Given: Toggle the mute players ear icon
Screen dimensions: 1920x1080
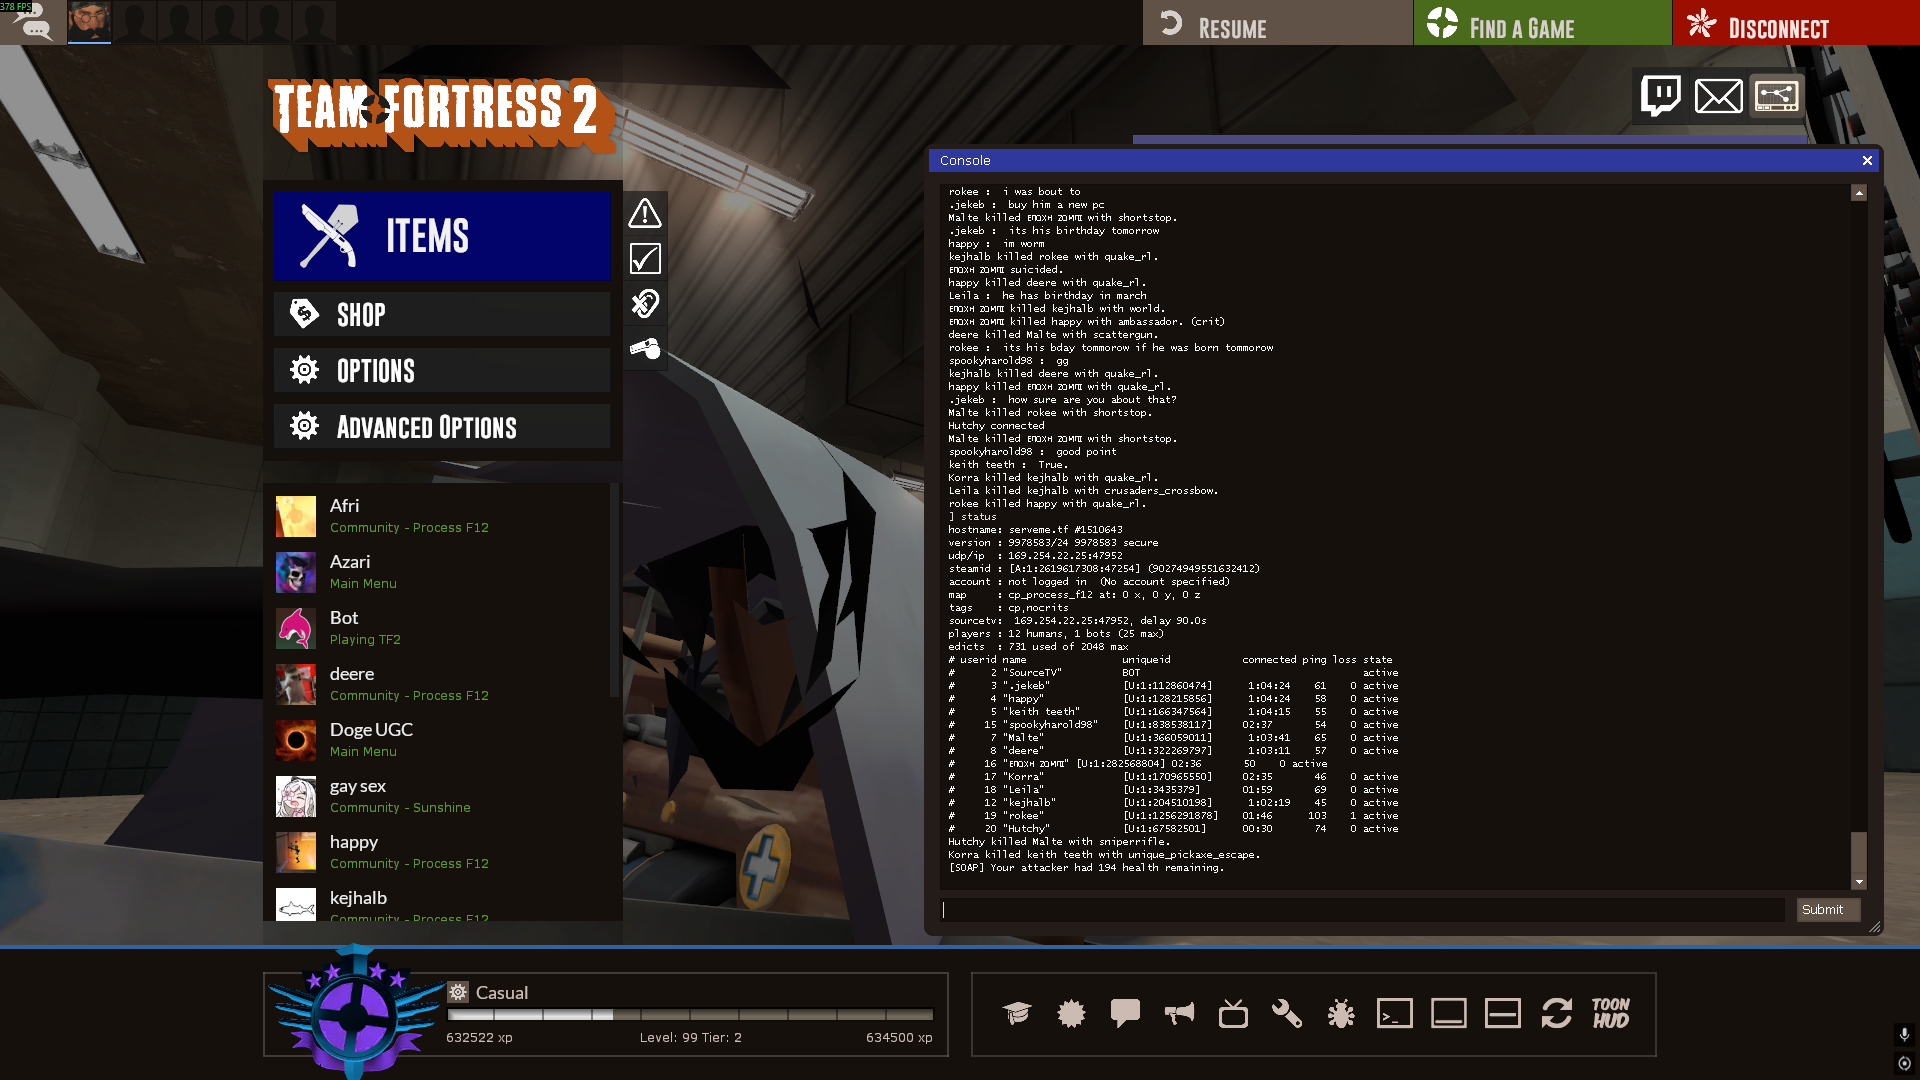Looking at the screenshot, I should tap(645, 303).
